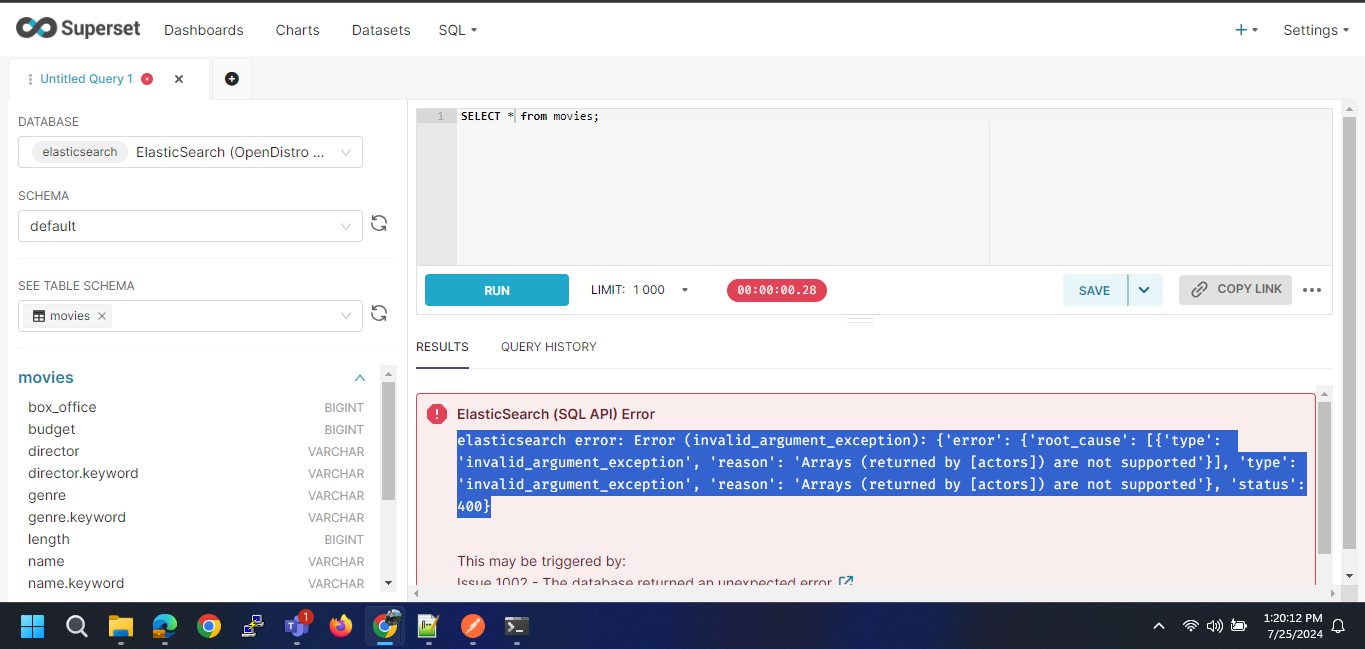Image resolution: width=1365 pixels, height=649 pixels.
Task: Close the Untitled Query 1 tab
Action: [x=179, y=79]
